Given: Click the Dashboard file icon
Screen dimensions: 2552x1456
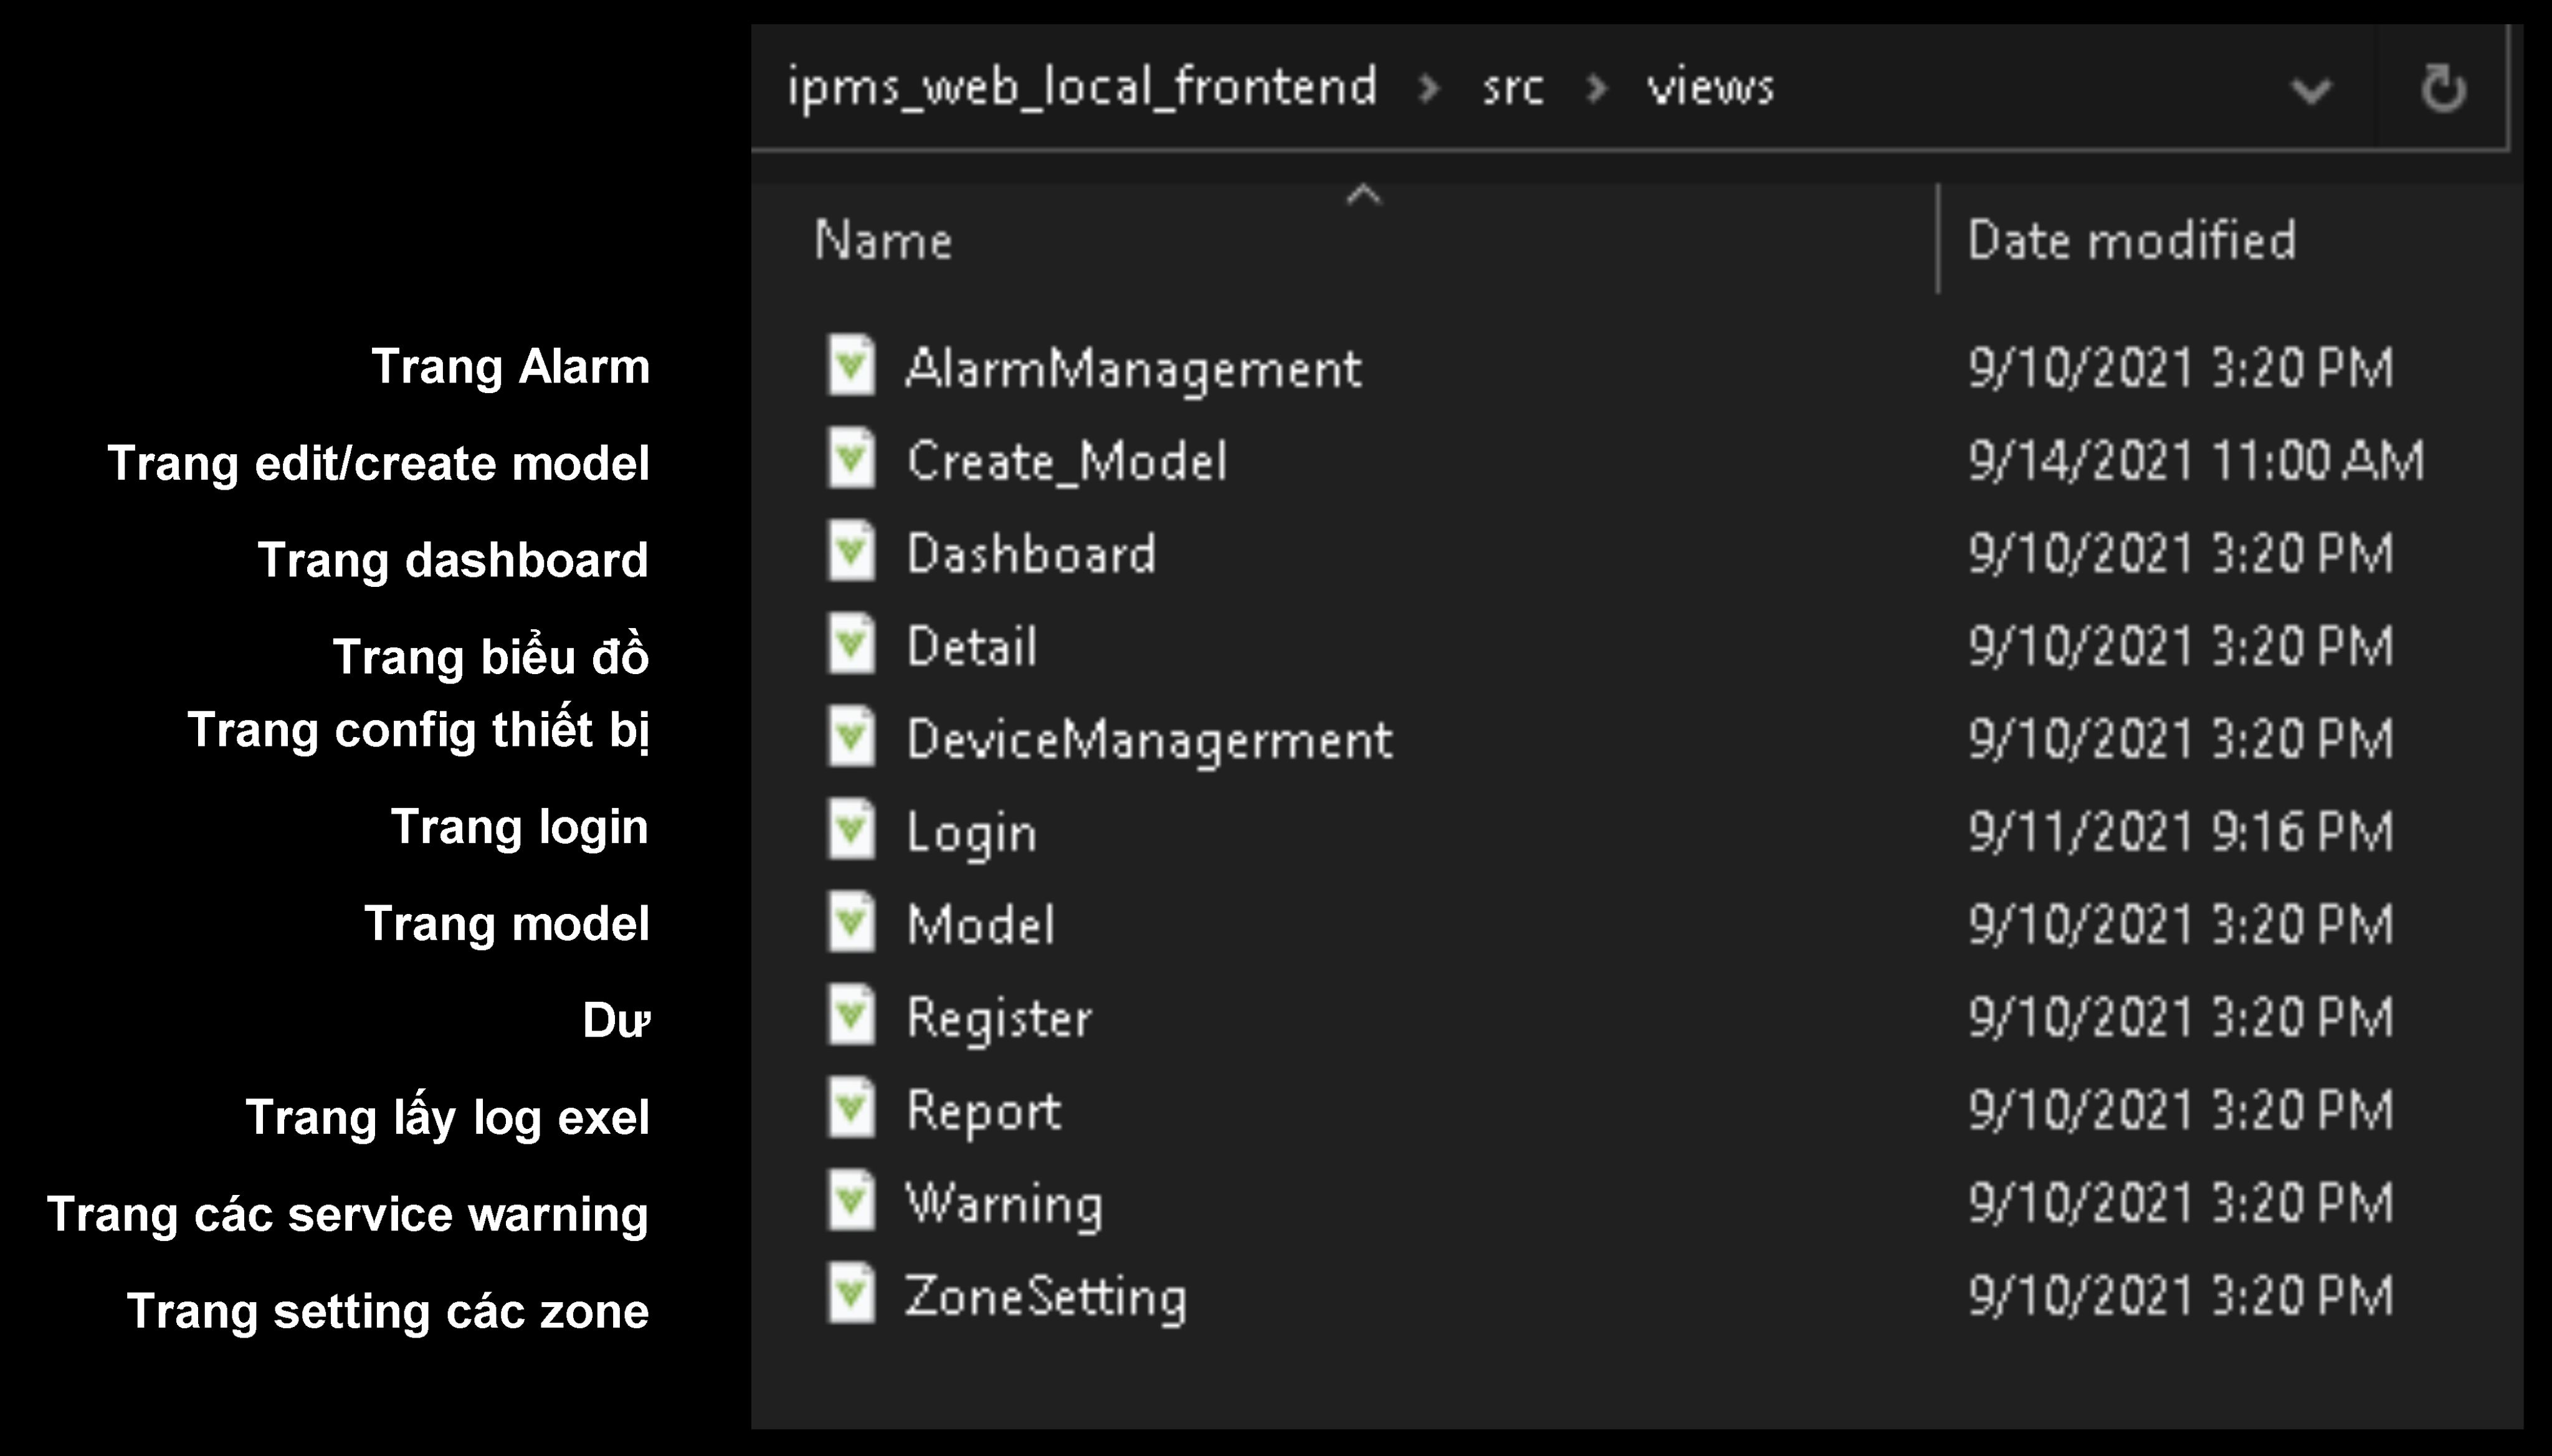Looking at the screenshot, I should [851, 552].
